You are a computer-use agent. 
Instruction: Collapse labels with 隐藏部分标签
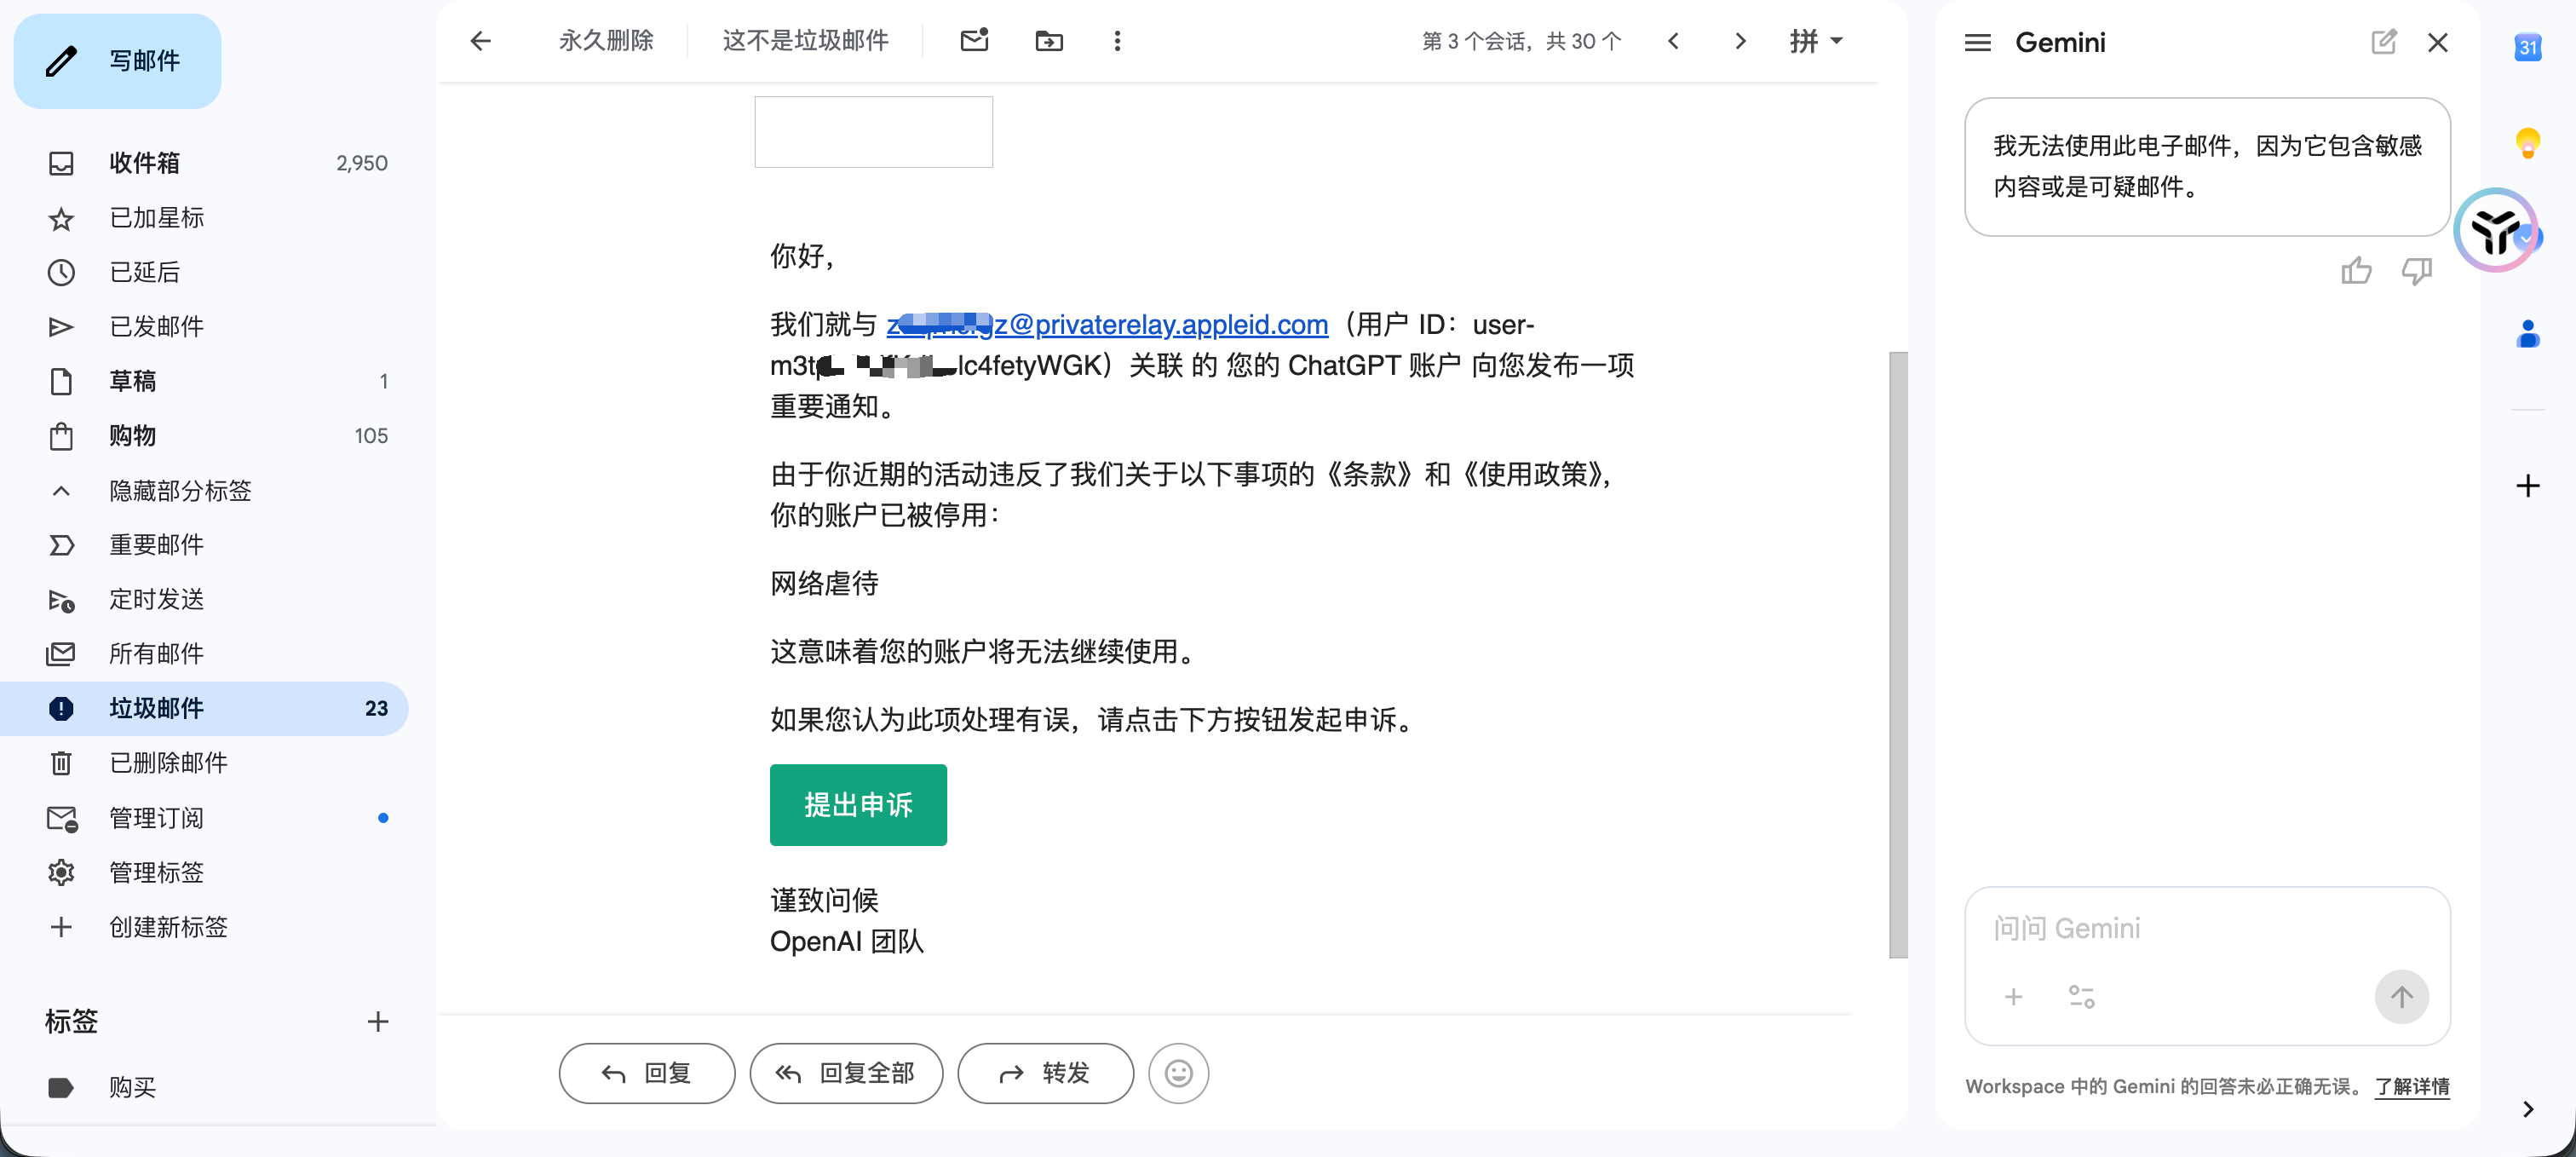point(204,491)
